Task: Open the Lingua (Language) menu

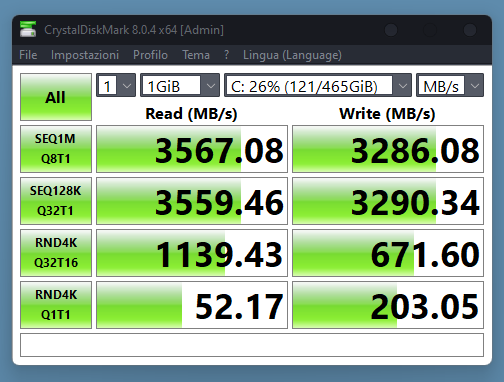Action: 292,55
